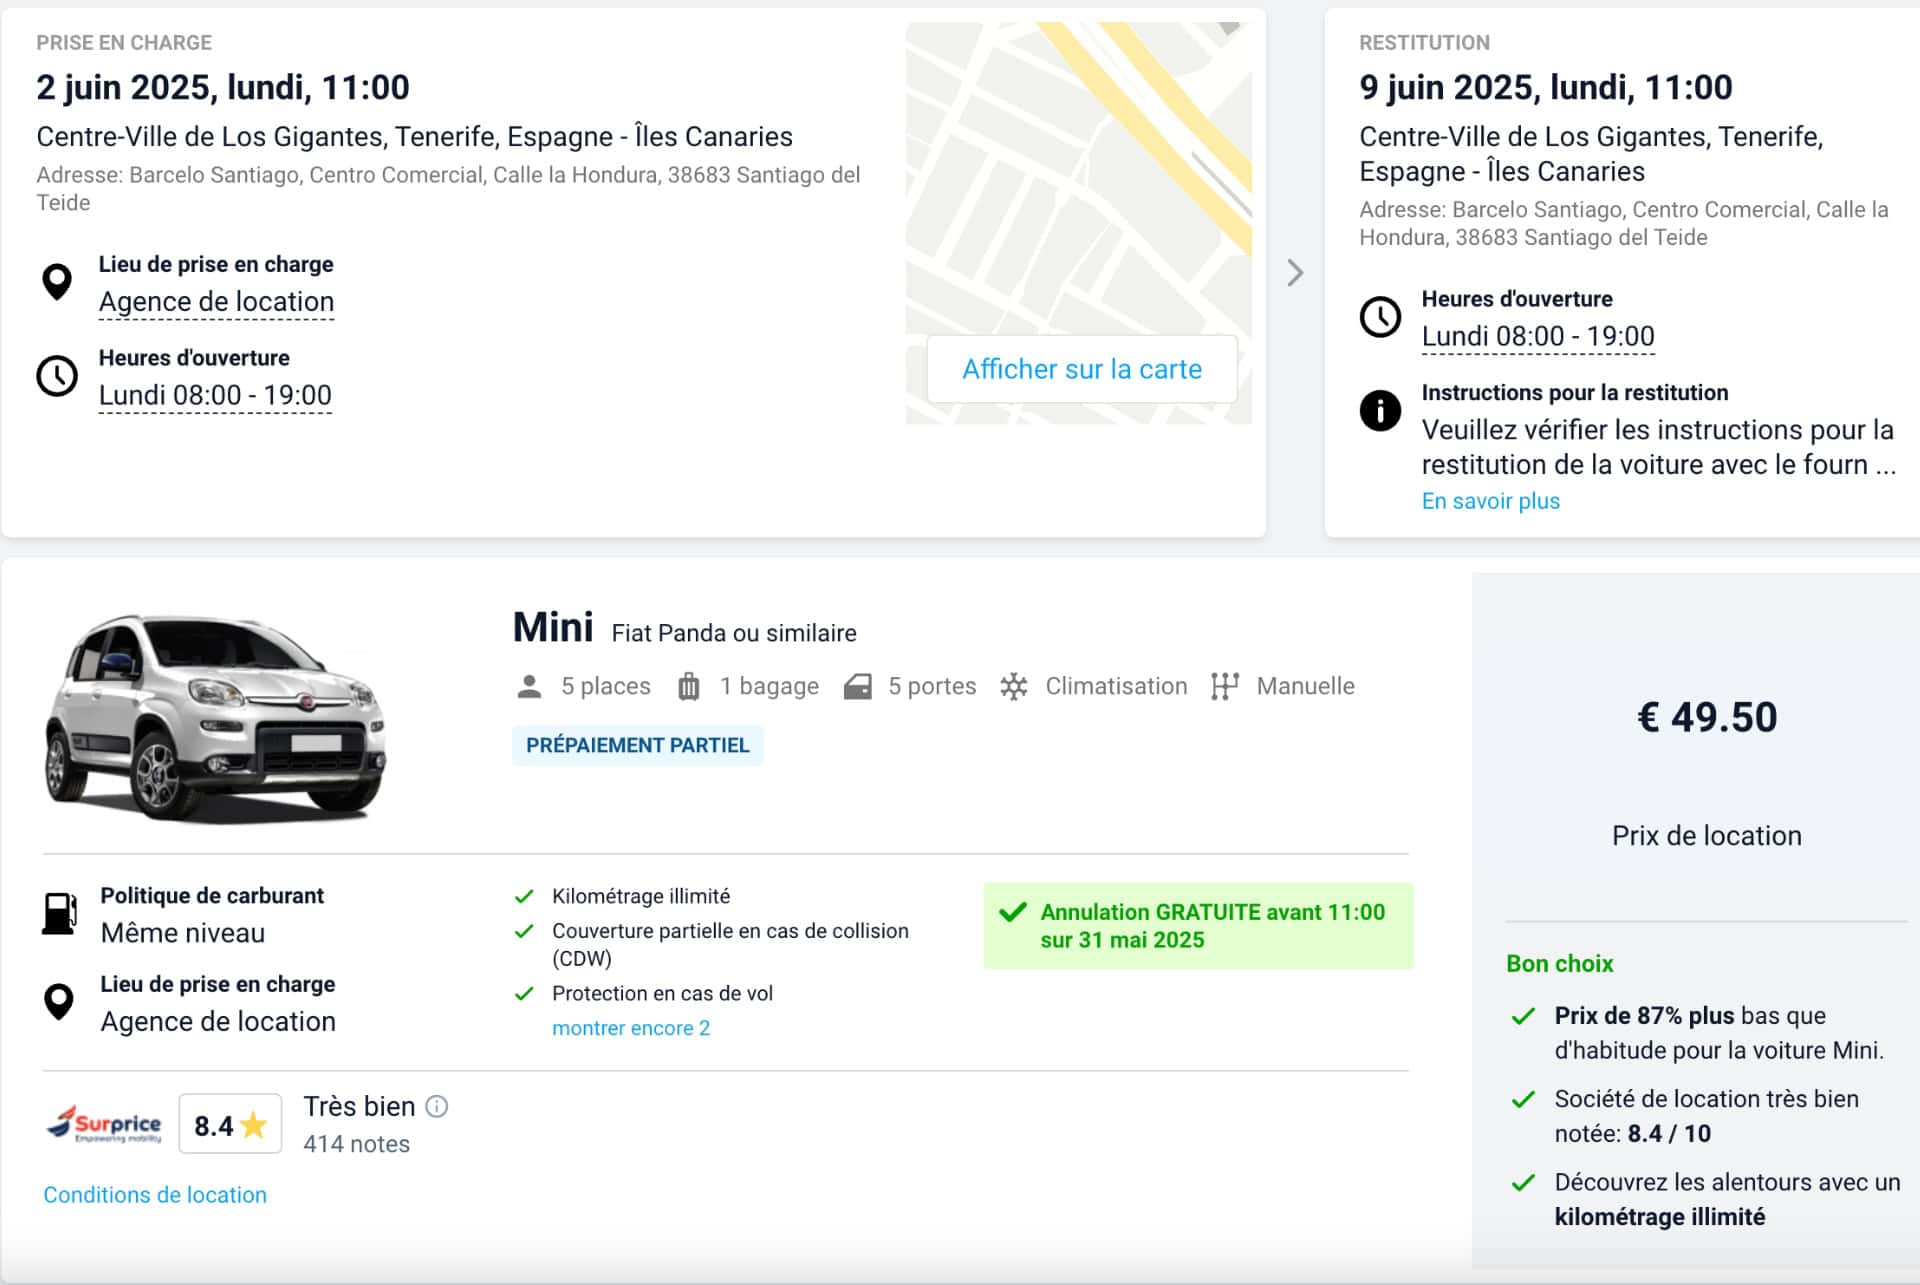Viewport: 1920px width, 1285px height.
Task: Click the Annulation GRATUITE avant 11:00 banner
Action: click(x=1198, y=926)
